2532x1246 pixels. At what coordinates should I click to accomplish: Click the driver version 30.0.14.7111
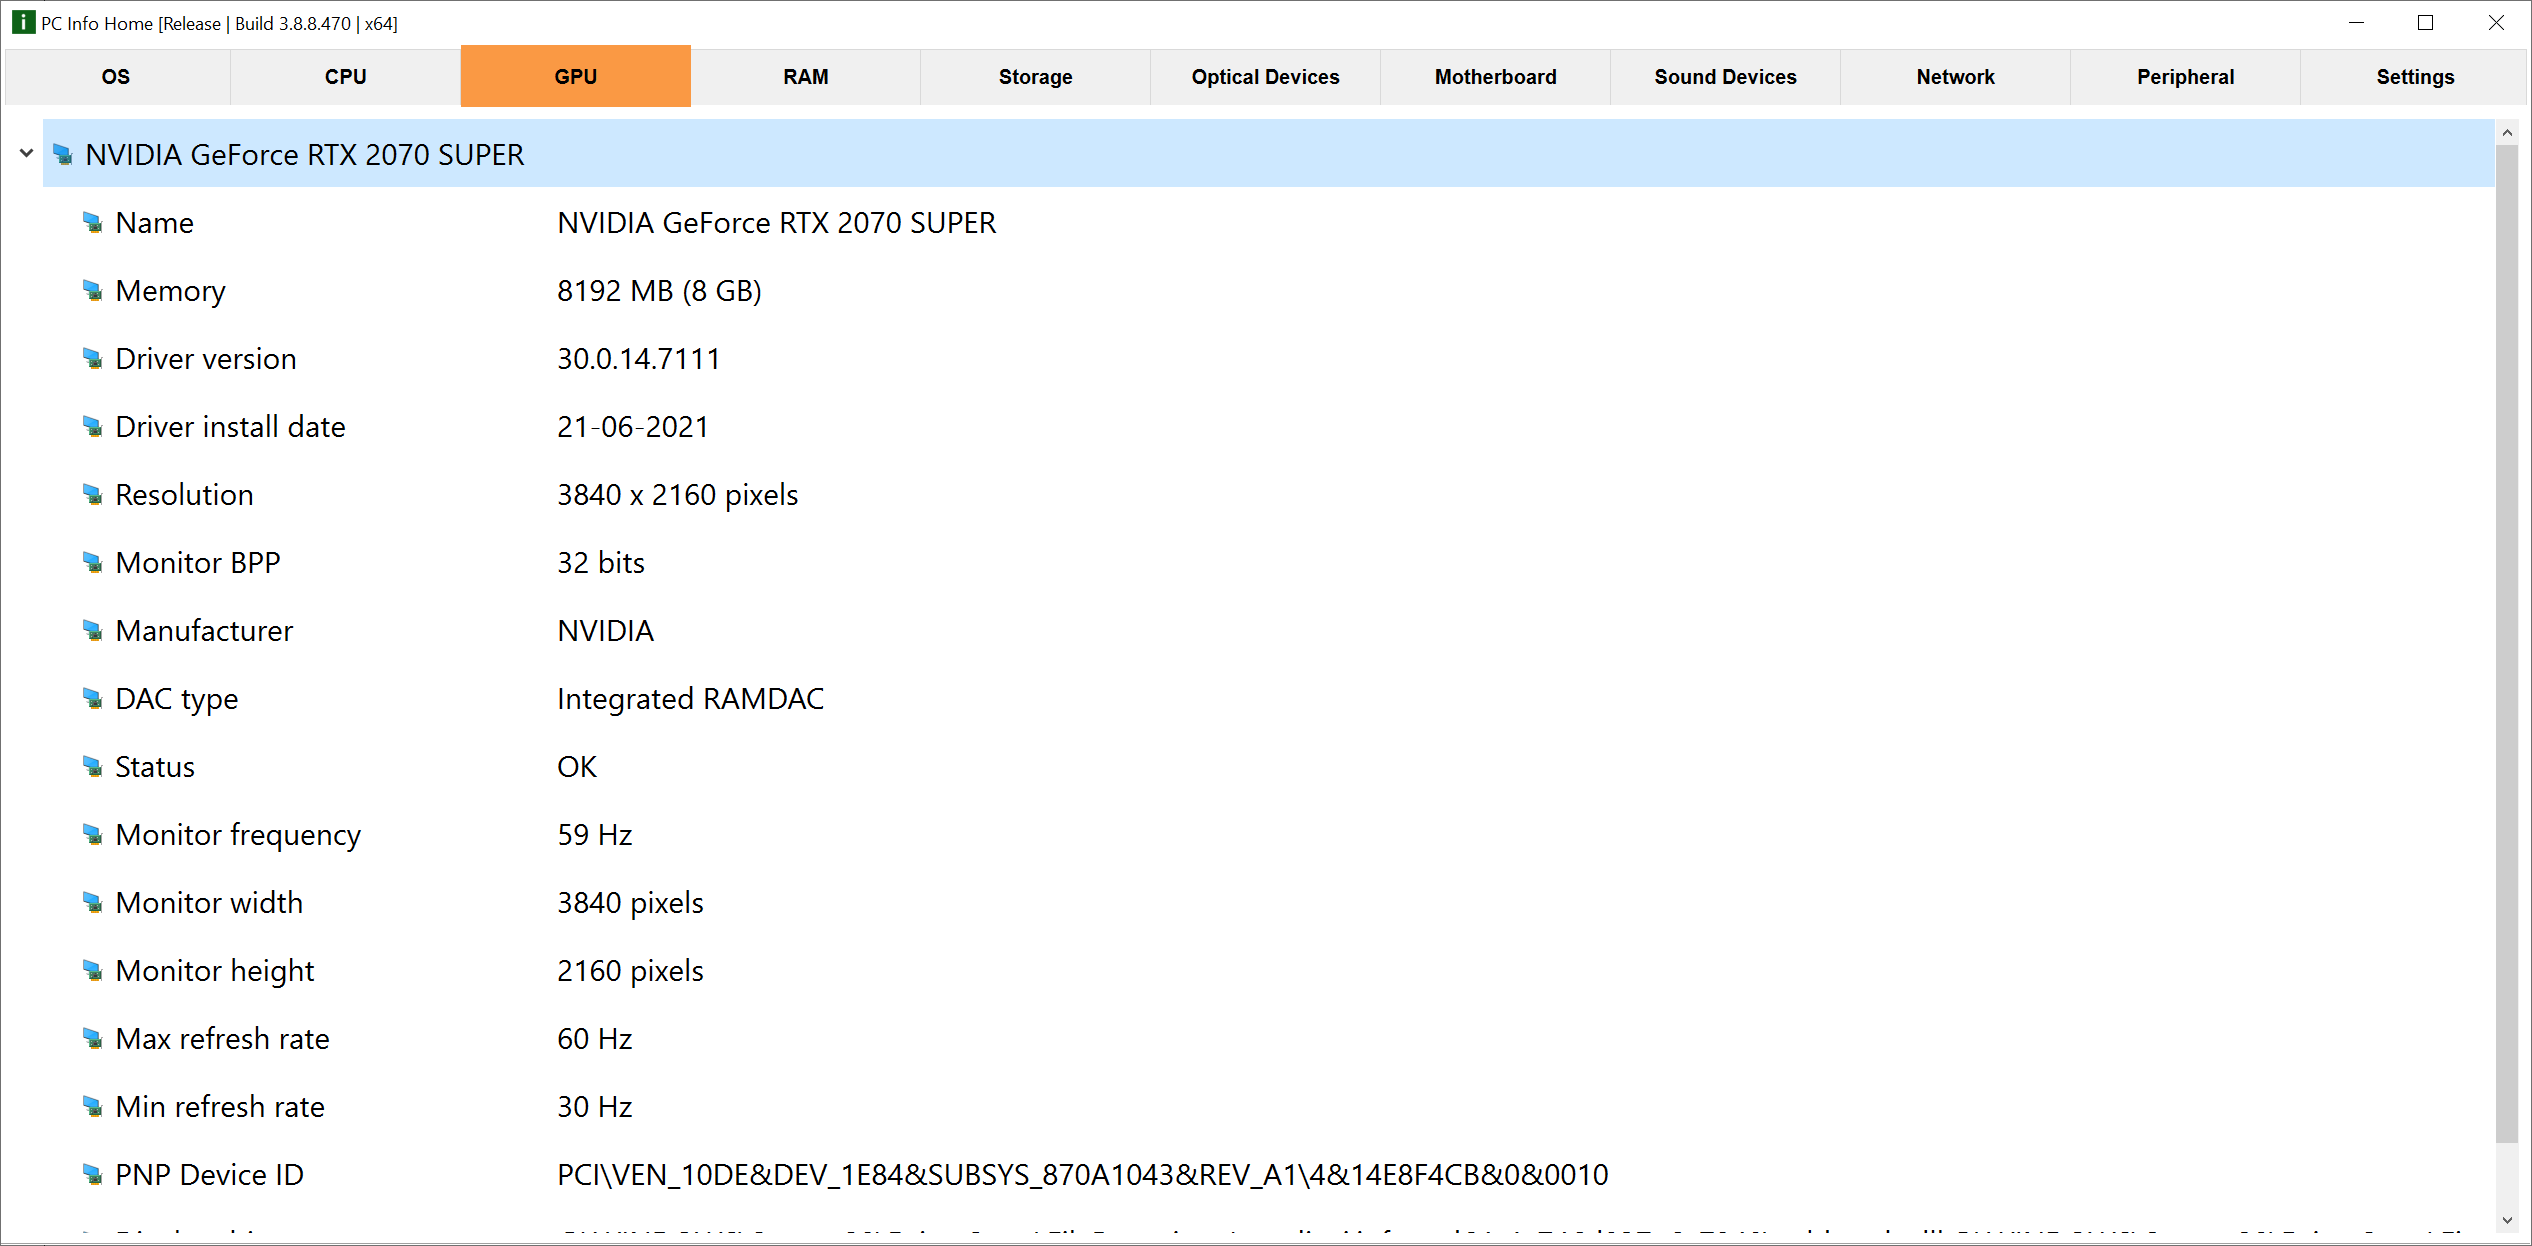coord(639,359)
